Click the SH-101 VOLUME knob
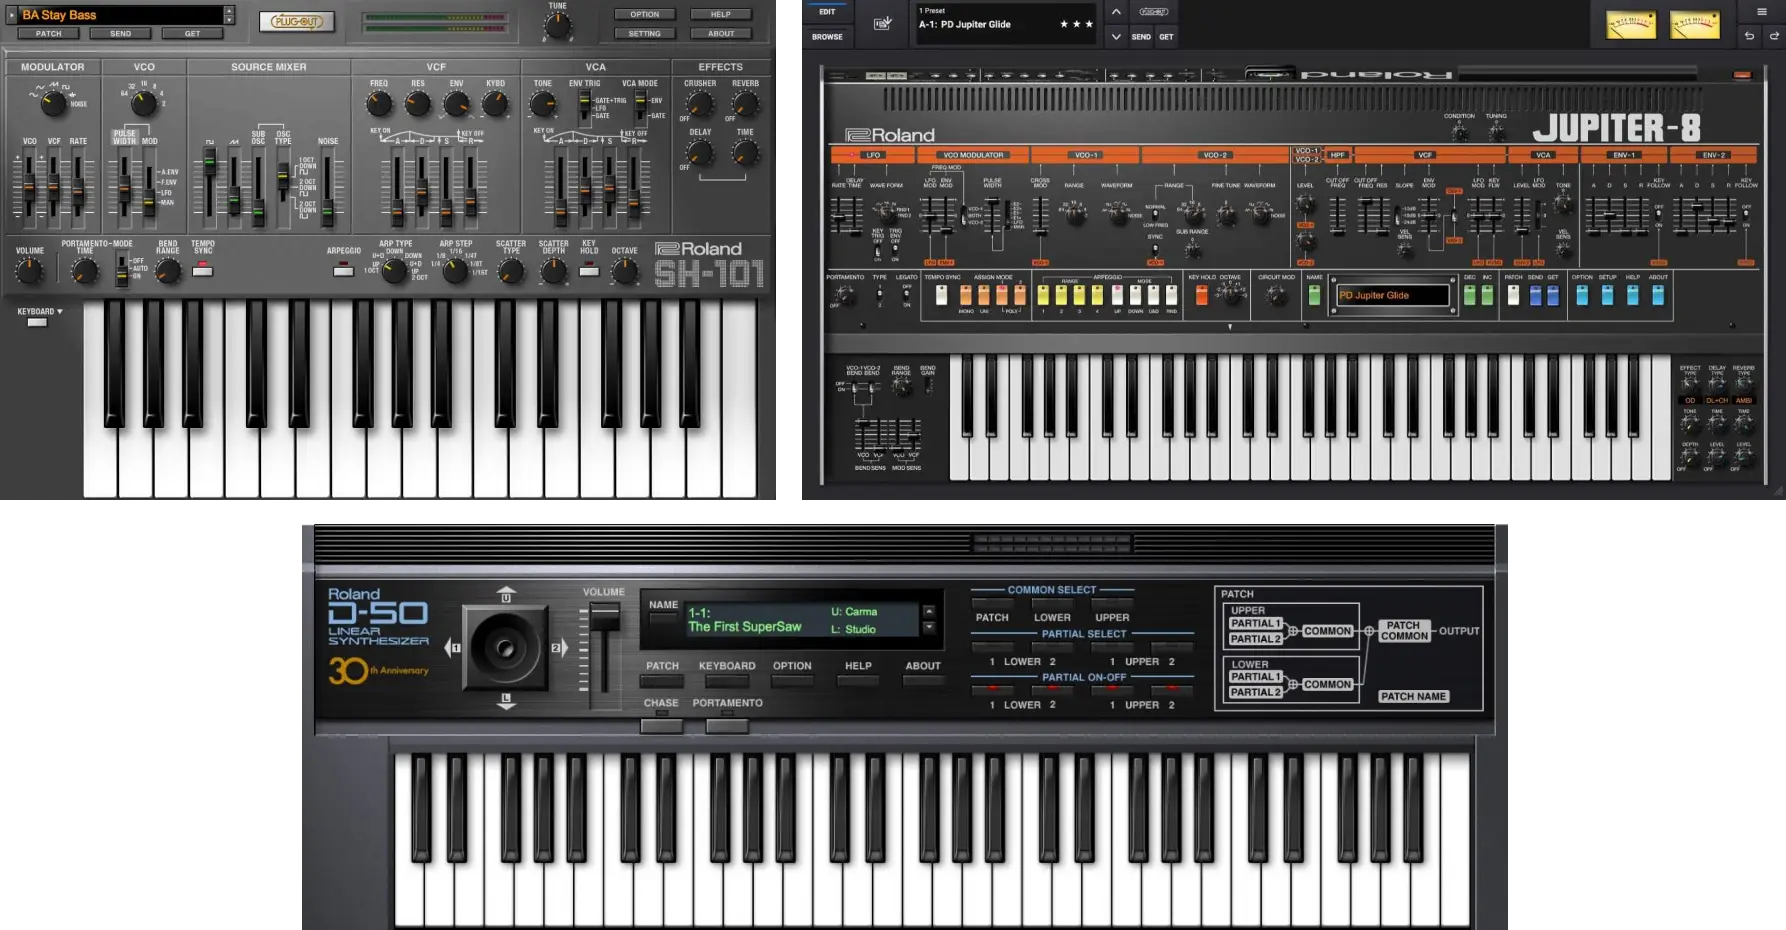The height and width of the screenshot is (930, 1786). [30, 270]
